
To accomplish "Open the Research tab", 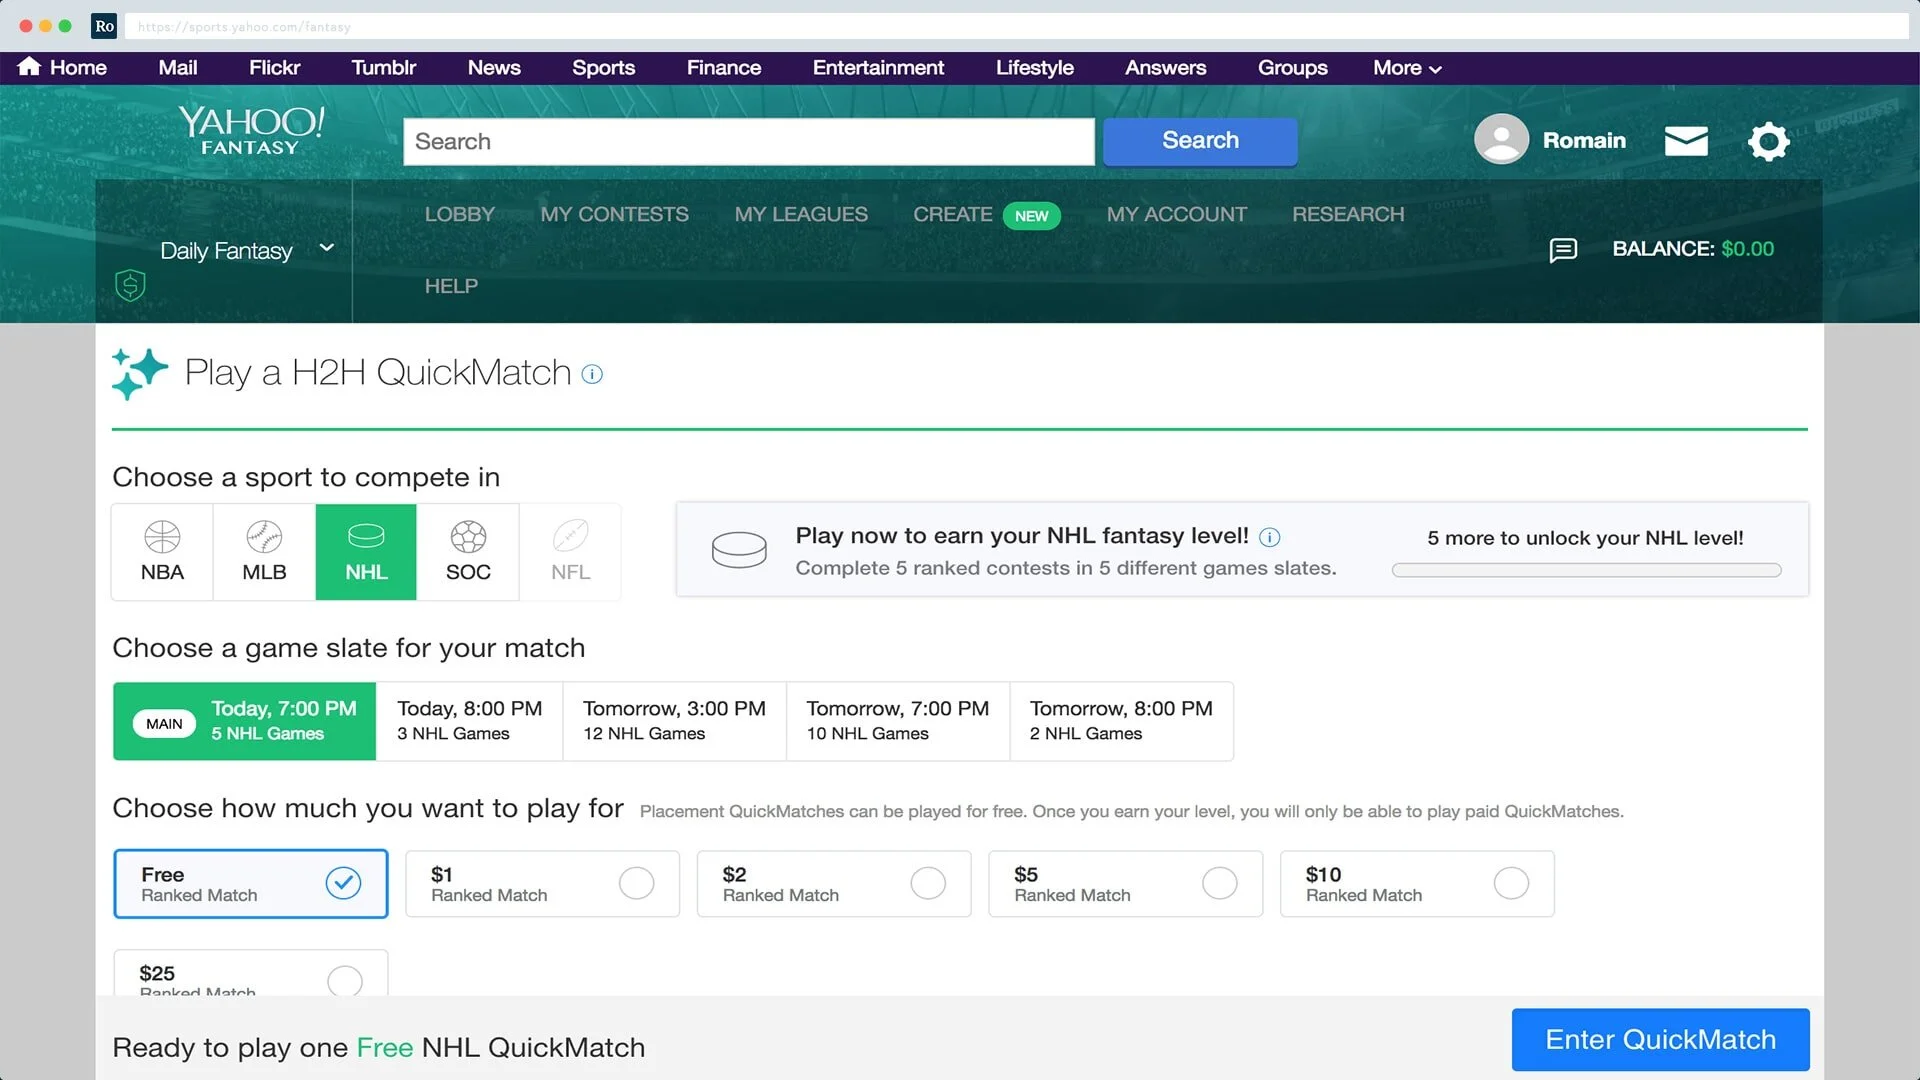I will click(1347, 214).
